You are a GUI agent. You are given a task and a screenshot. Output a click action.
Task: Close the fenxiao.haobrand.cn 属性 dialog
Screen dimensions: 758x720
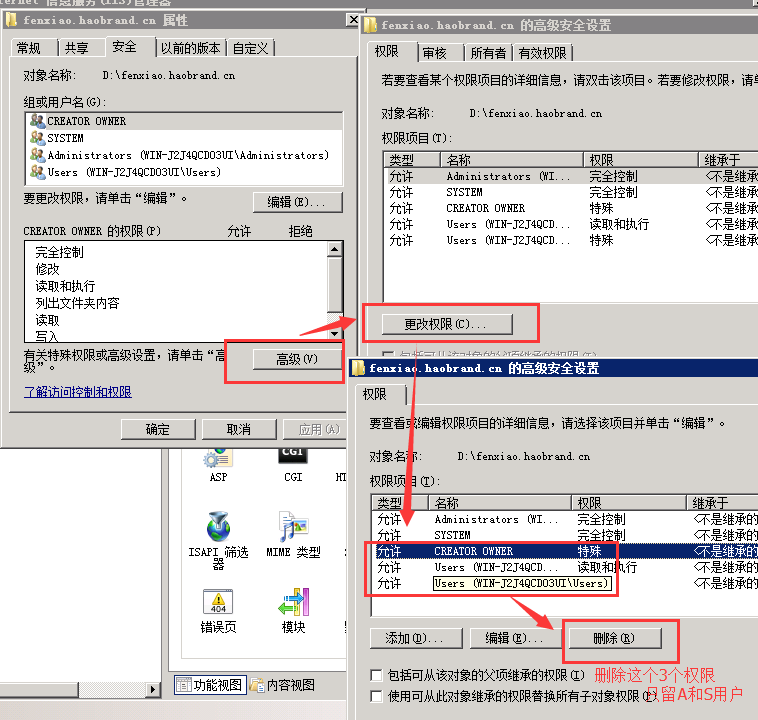pos(353,20)
